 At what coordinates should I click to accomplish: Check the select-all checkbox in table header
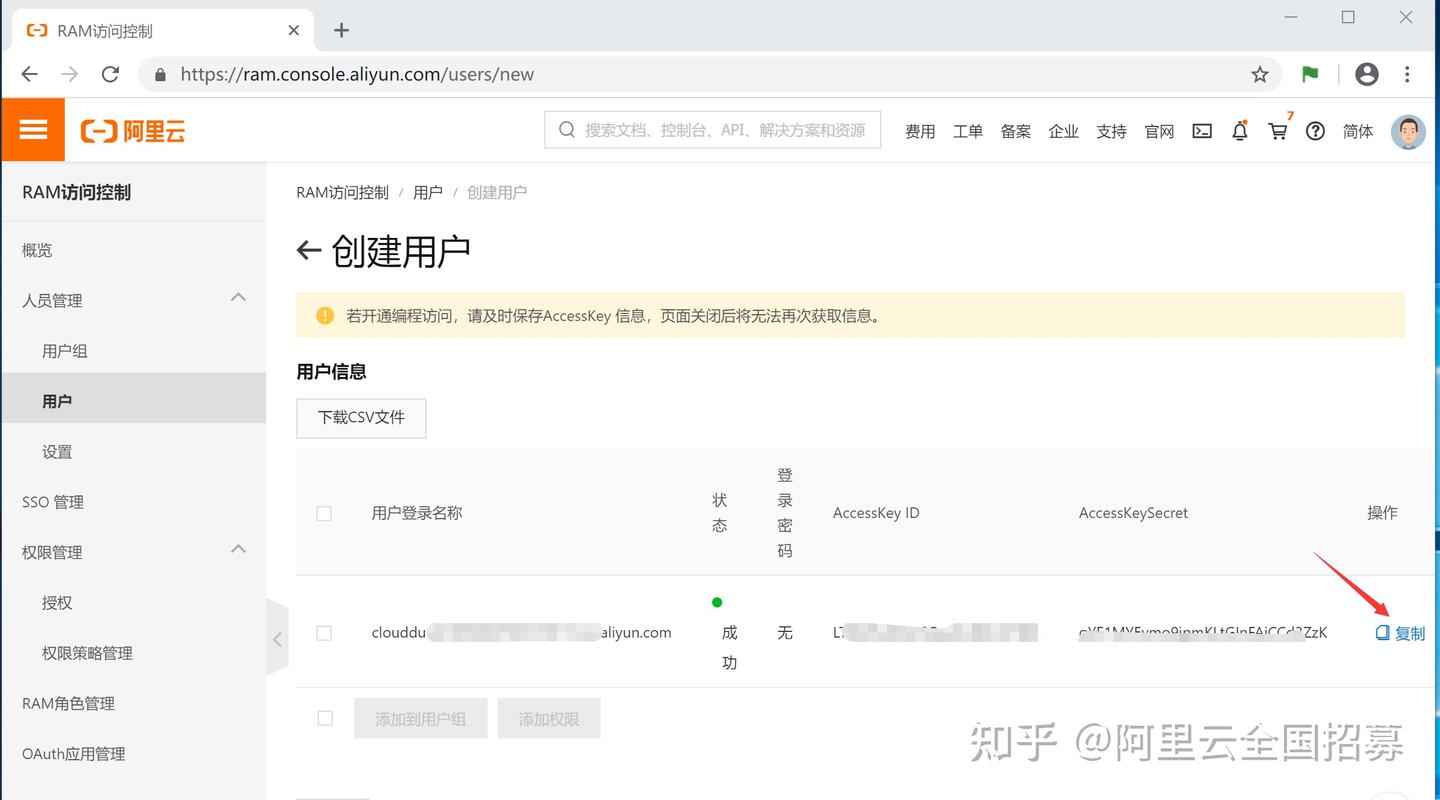pyautogui.click(x=324, y=513)
